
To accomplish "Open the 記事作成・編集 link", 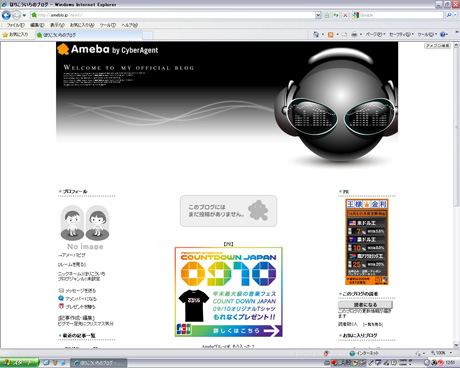I will click(76, 318).
